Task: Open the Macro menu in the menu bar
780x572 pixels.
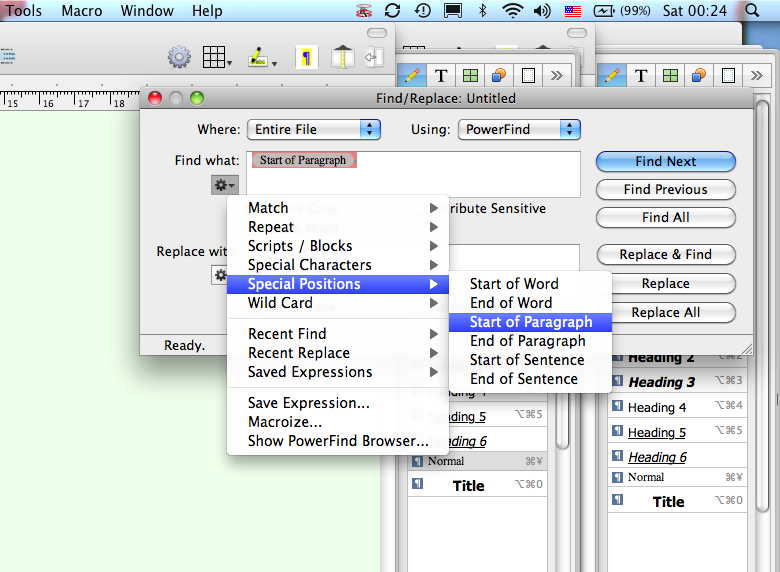Action: 81,11
